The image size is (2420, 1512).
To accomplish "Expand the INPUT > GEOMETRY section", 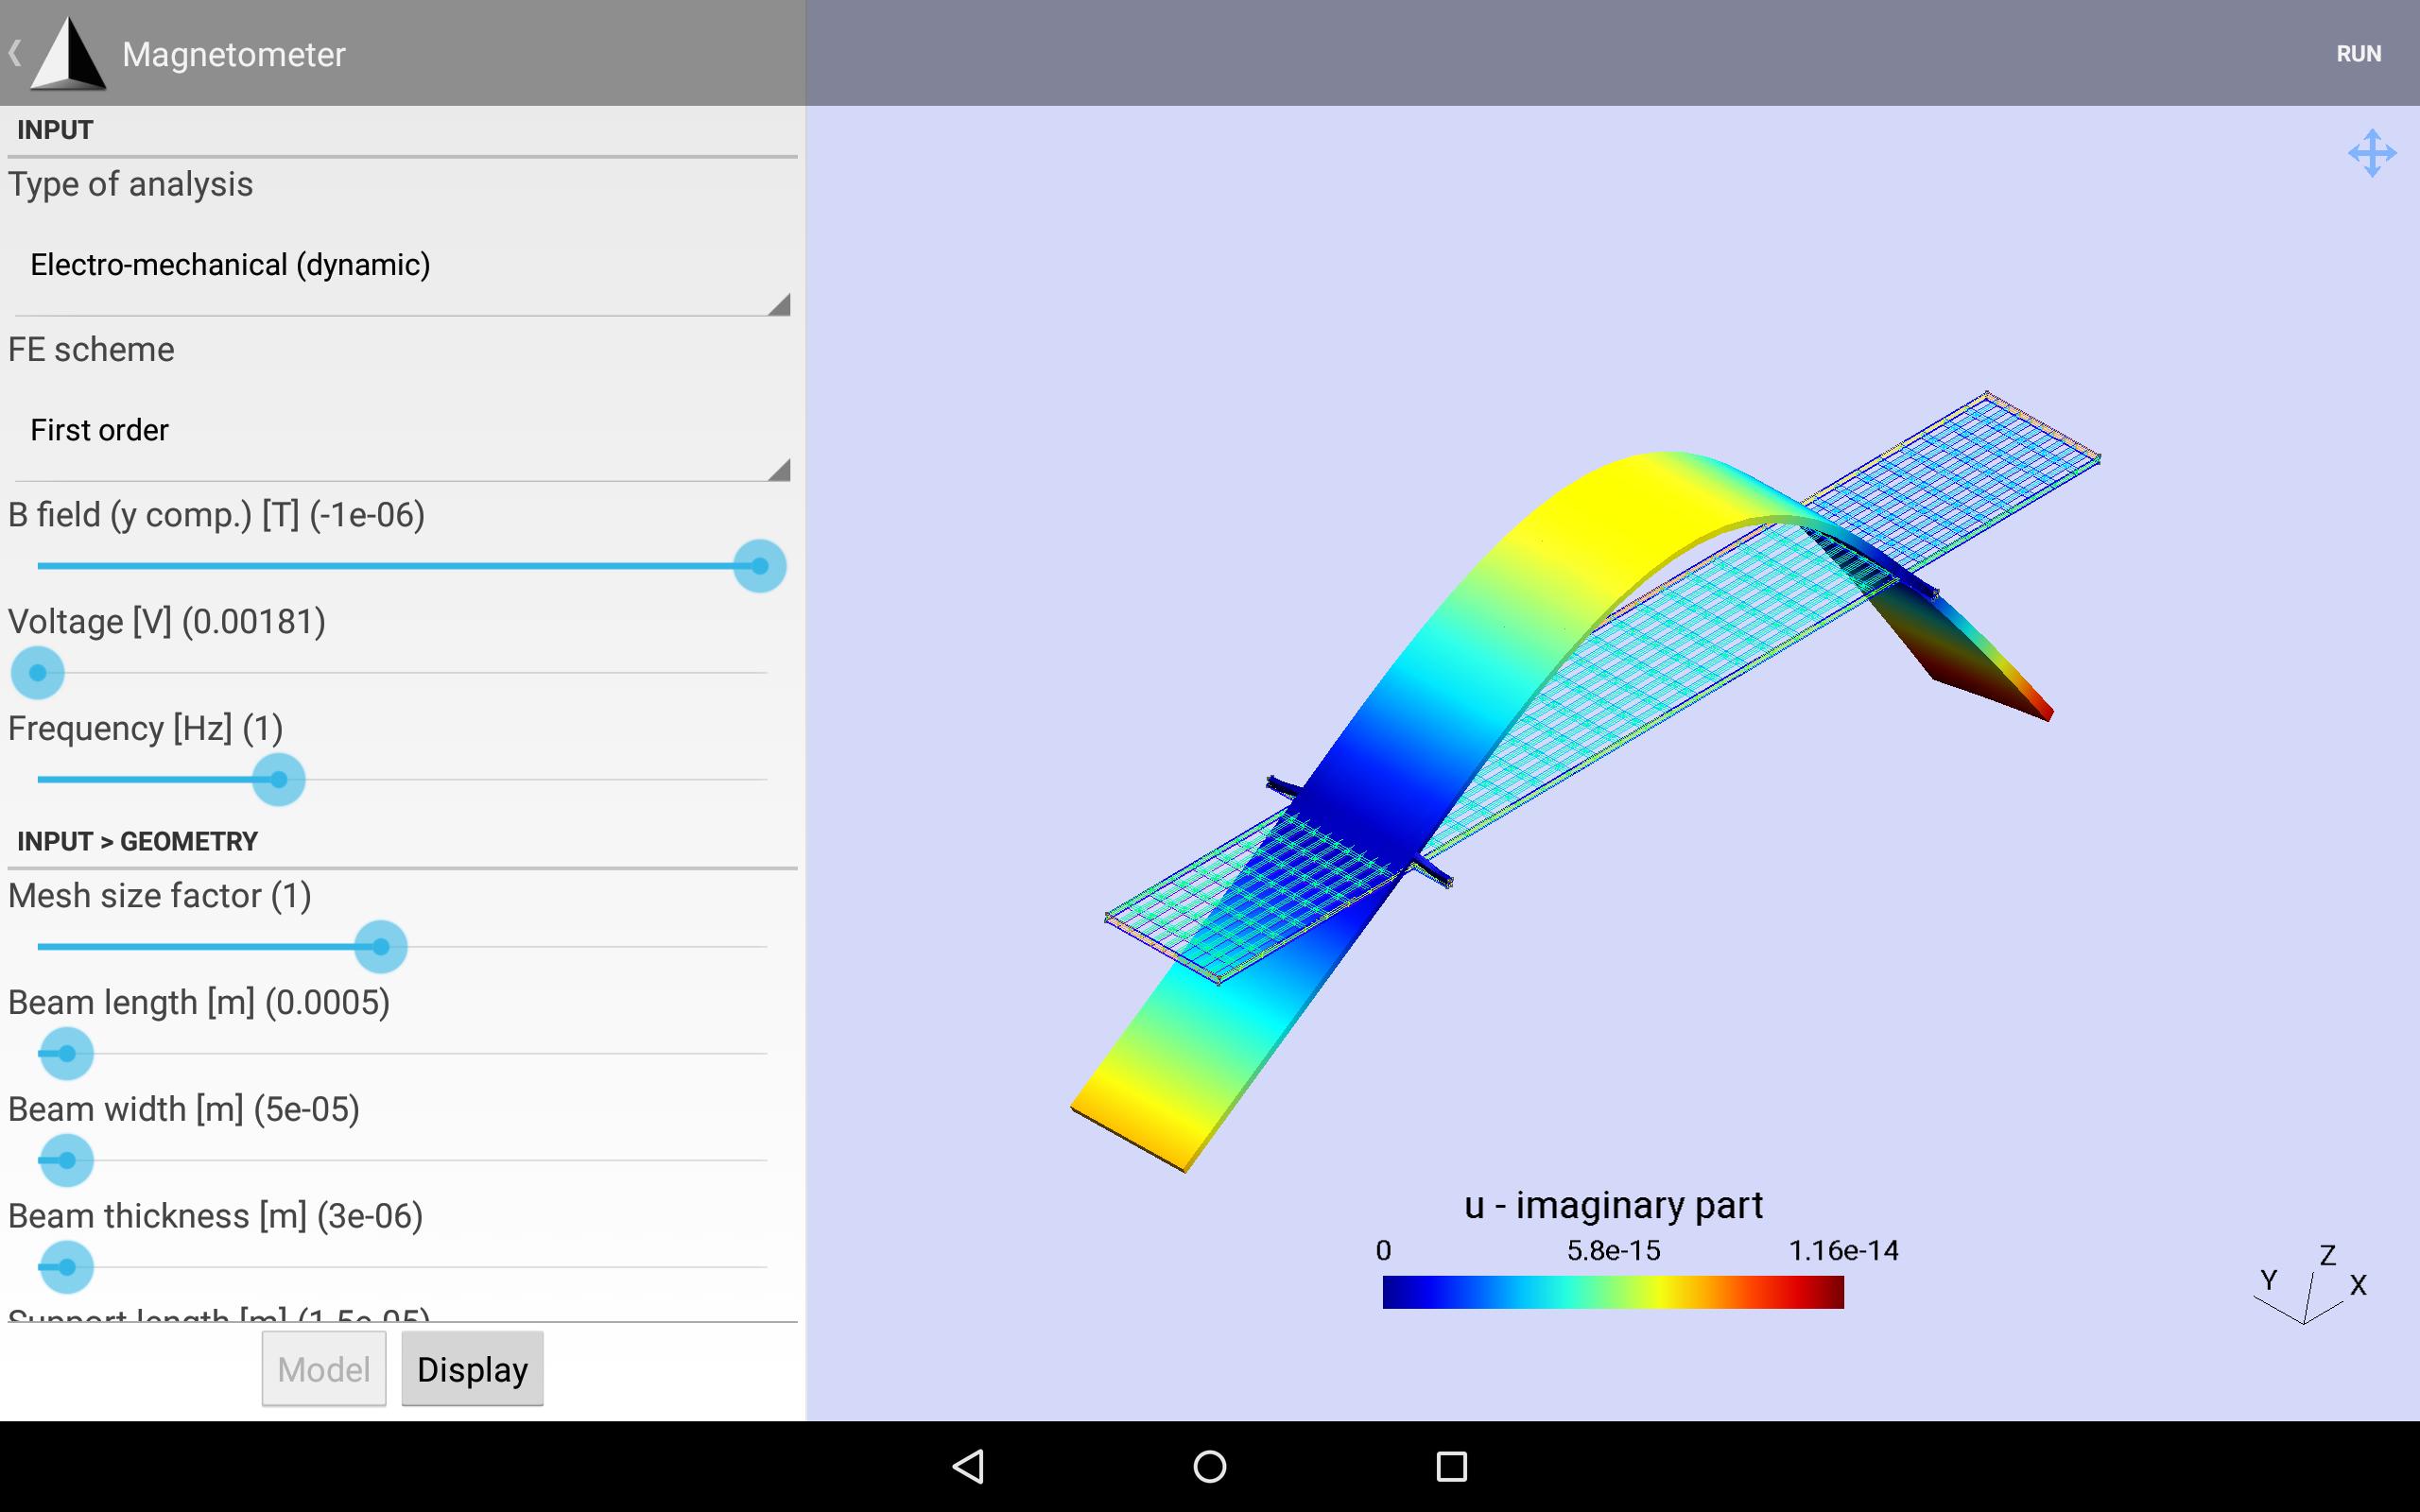I will [x=136, y=840].
